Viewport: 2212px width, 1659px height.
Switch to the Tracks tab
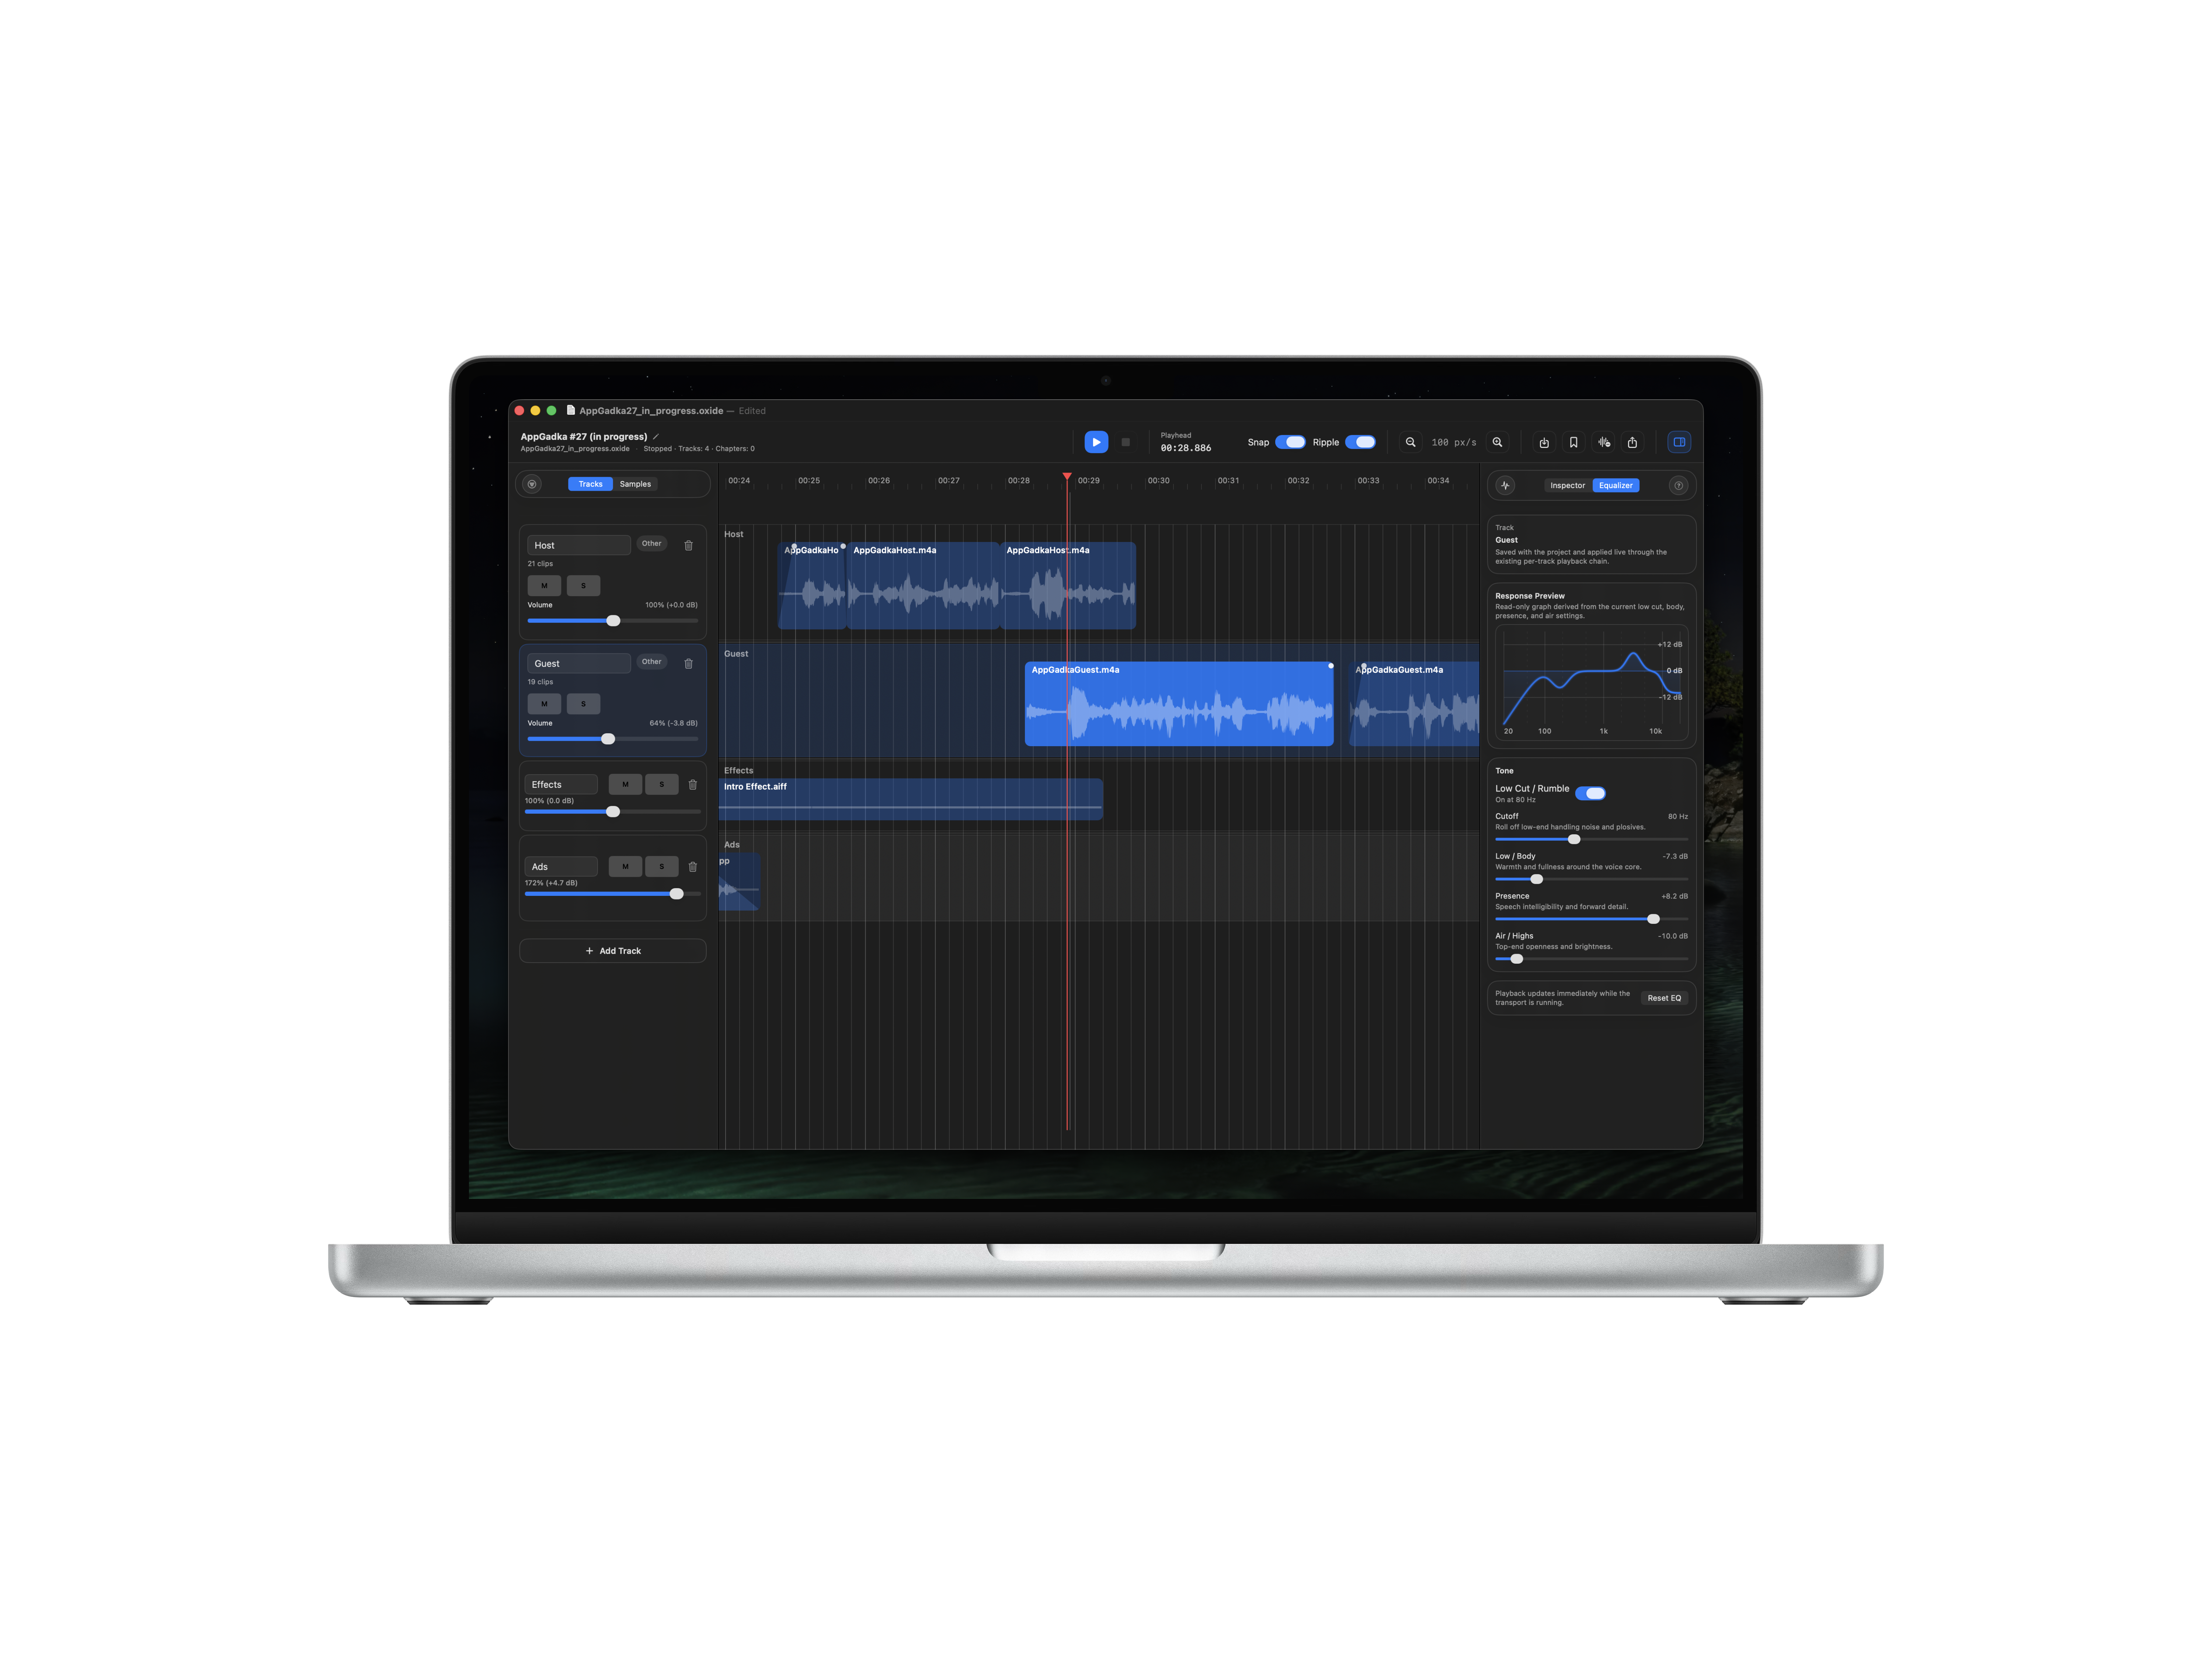pyautogui.click(x=590, y=484)
